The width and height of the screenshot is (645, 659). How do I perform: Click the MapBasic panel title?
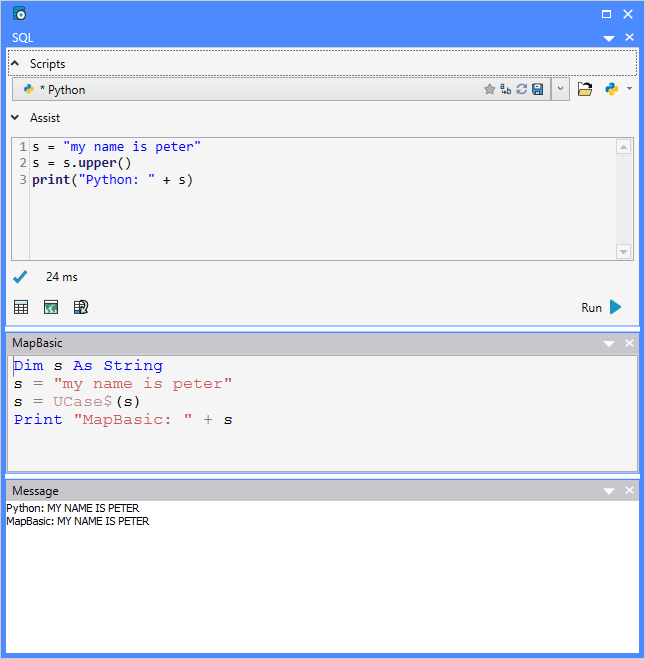click(37, 343)
